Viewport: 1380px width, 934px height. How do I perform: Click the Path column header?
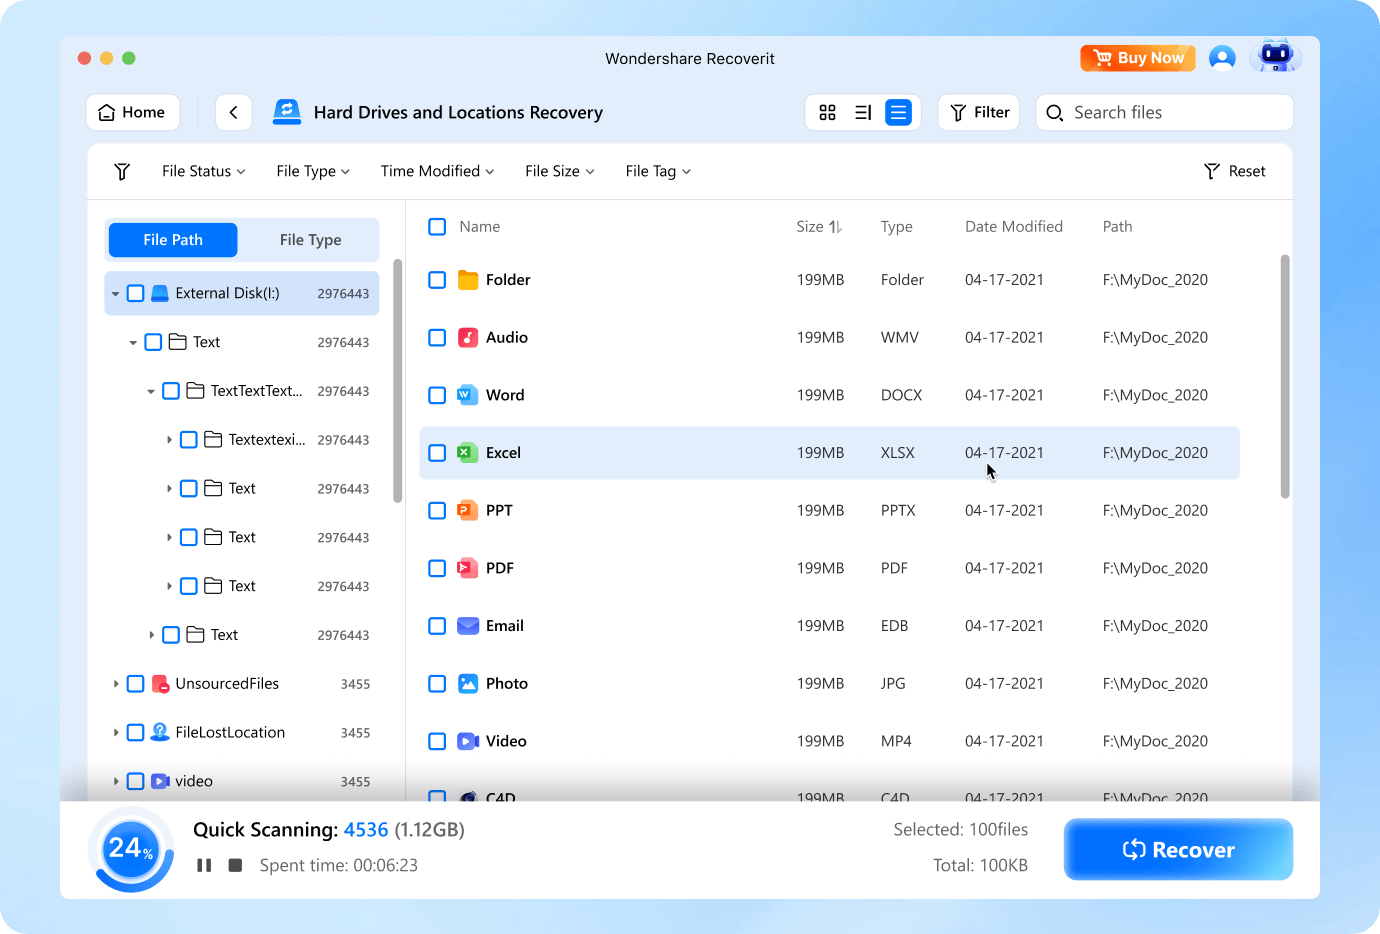pyautogui.click(x=1117, y=227)
